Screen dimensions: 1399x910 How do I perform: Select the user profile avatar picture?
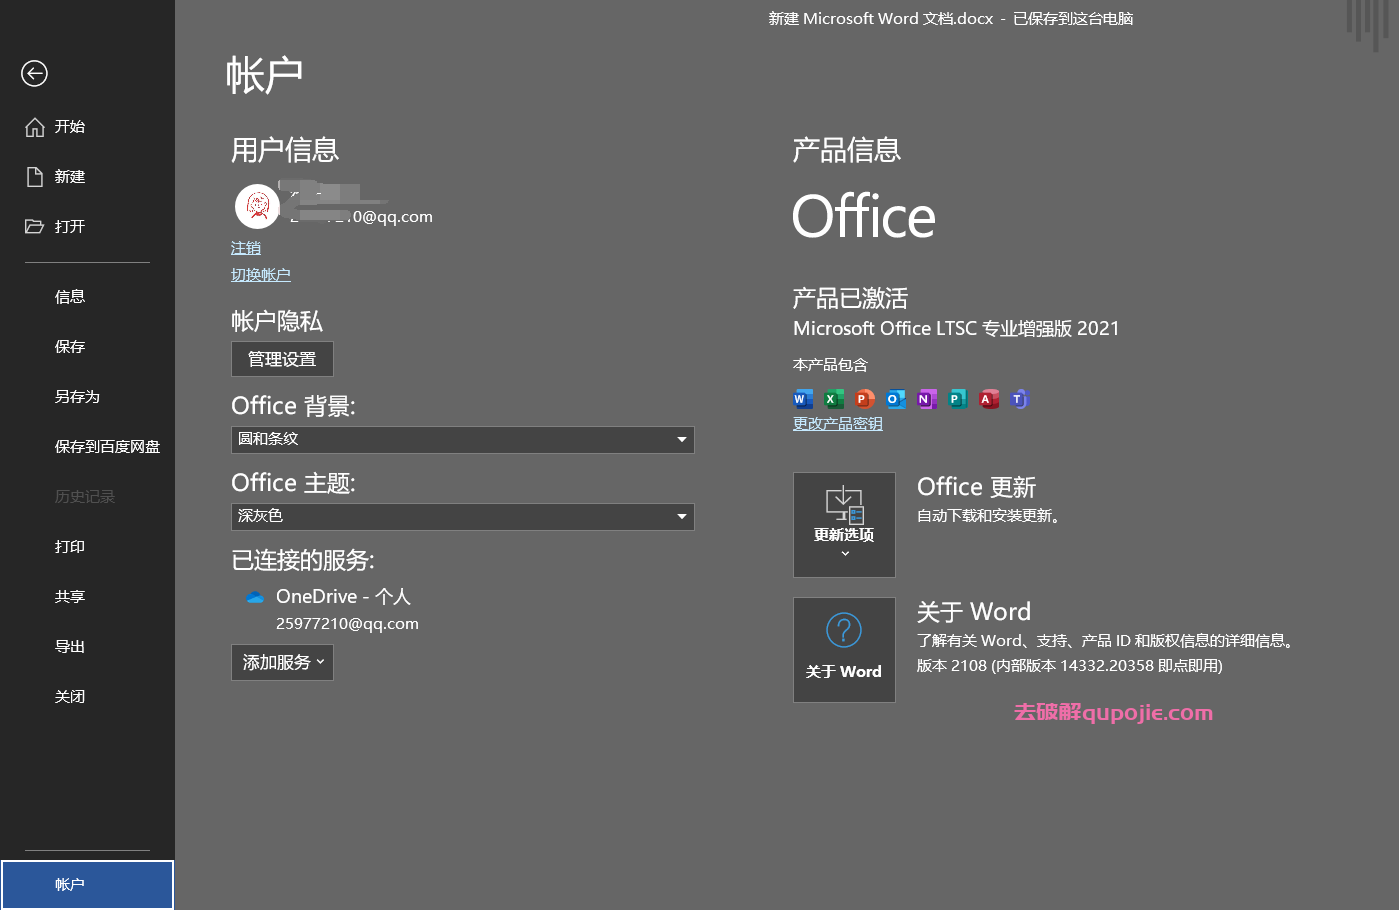[257, 206]
